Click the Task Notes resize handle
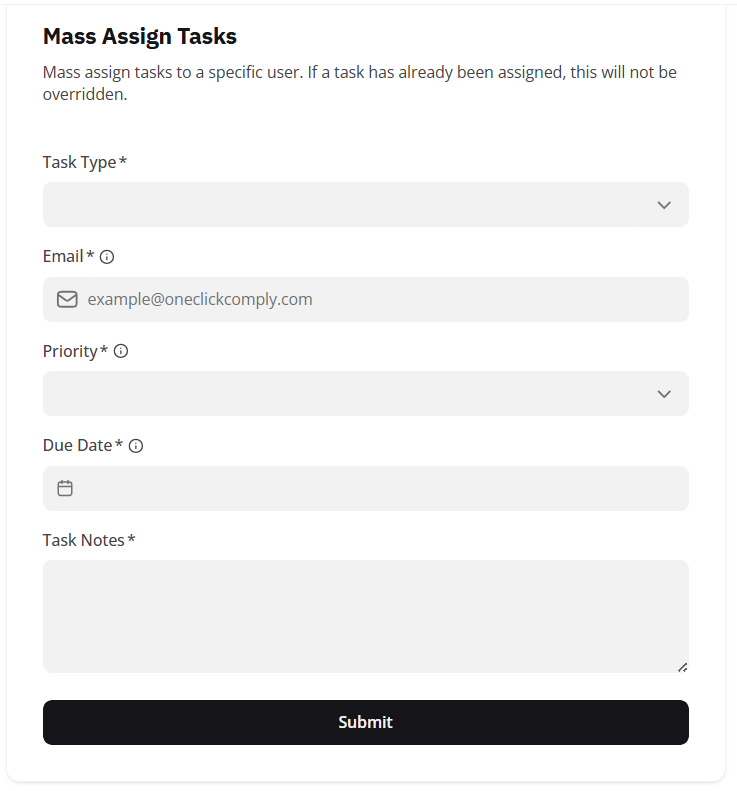 click(682, 666)
